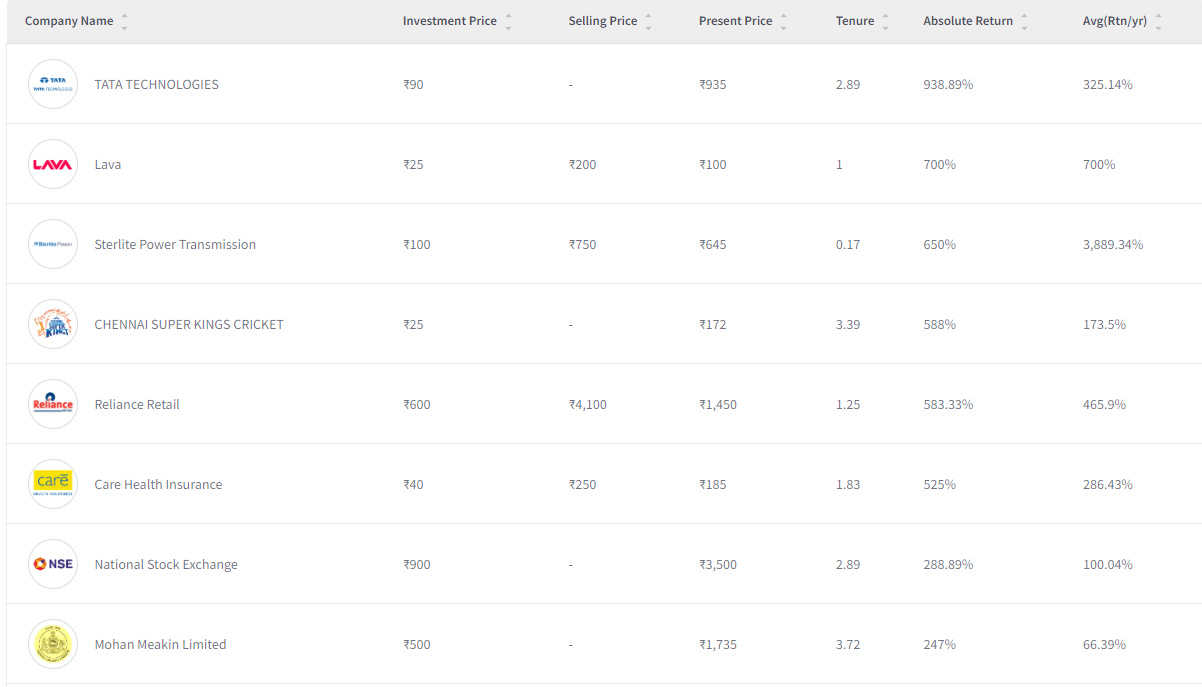Select the CHENNAI SUPER KINGS CRICKET name
Viewport: 1202px width, 687px height.
[x=189, y=324]
